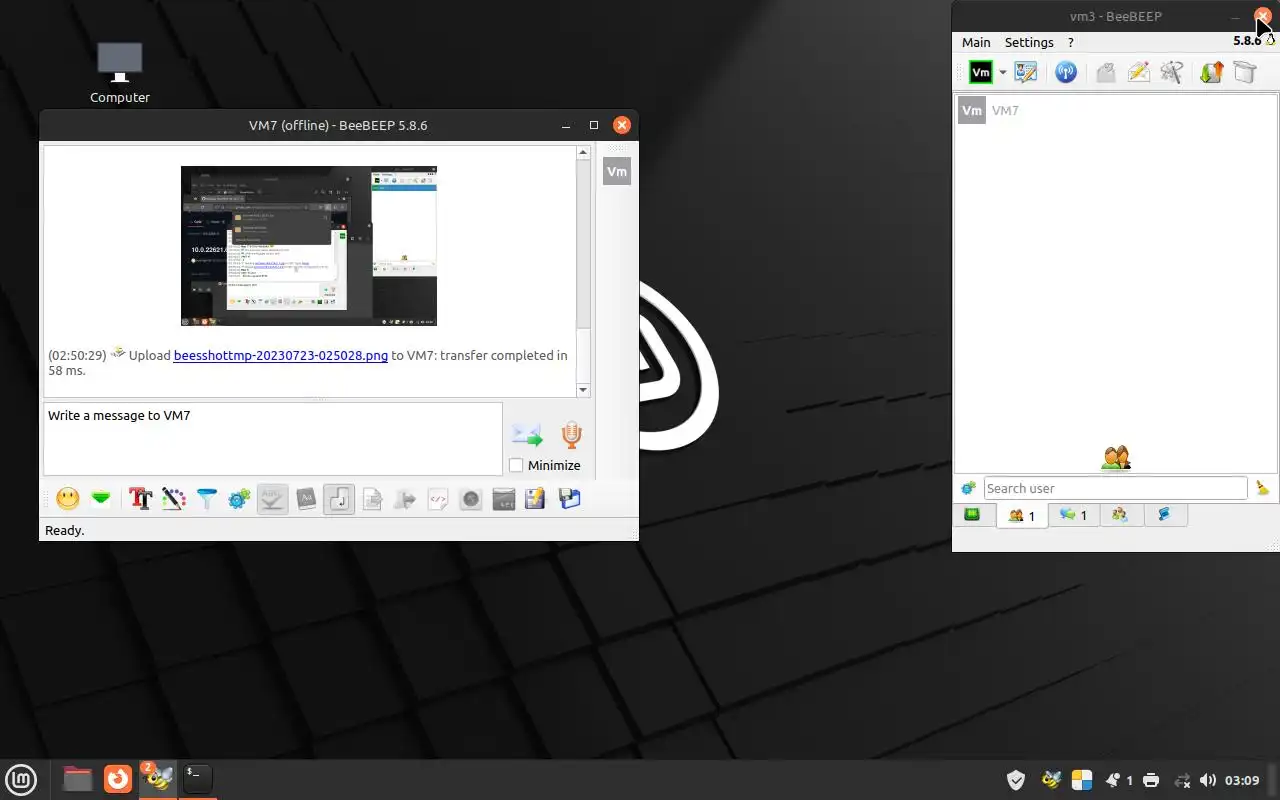
Task: Switch to the blue scroll history tab
Action: [1164, 514]
